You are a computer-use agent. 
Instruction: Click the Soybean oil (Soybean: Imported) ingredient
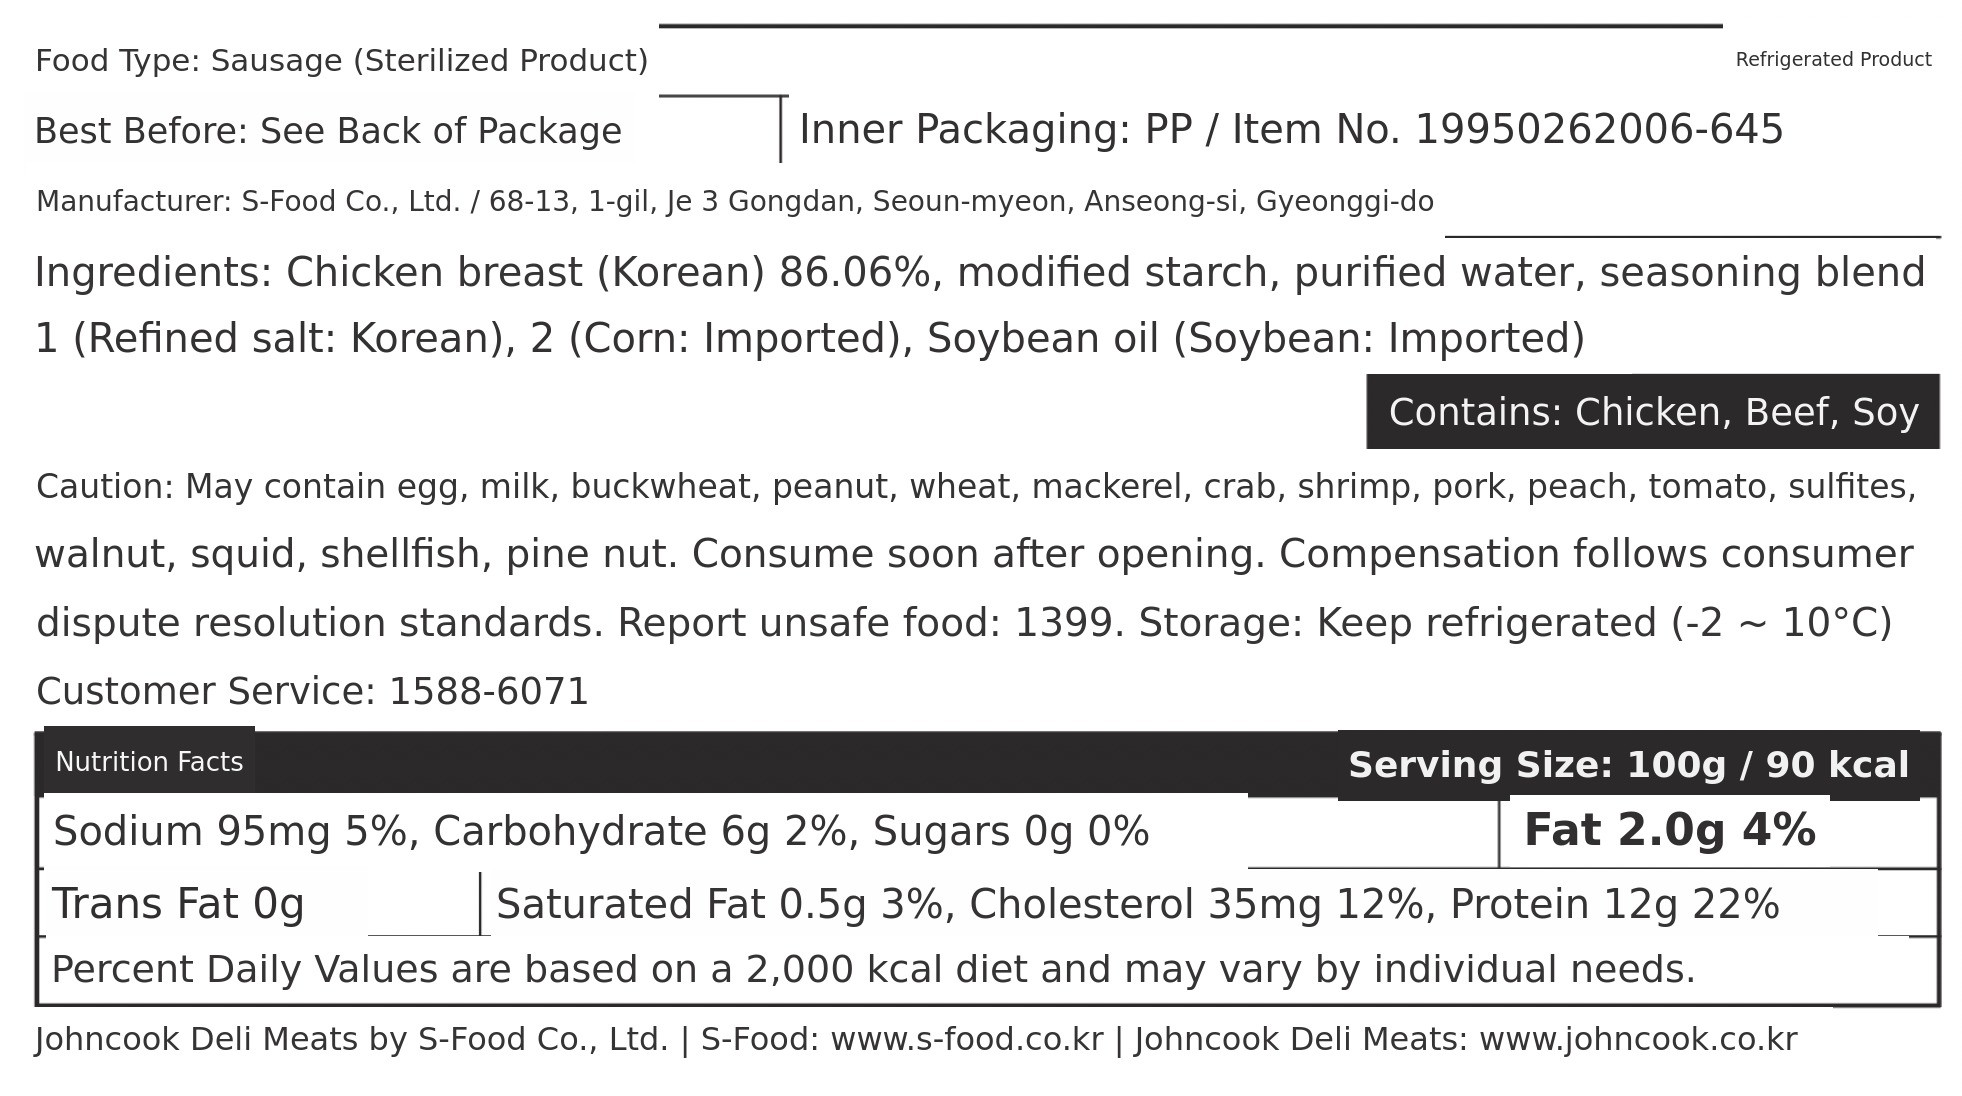click(1255, 338)
